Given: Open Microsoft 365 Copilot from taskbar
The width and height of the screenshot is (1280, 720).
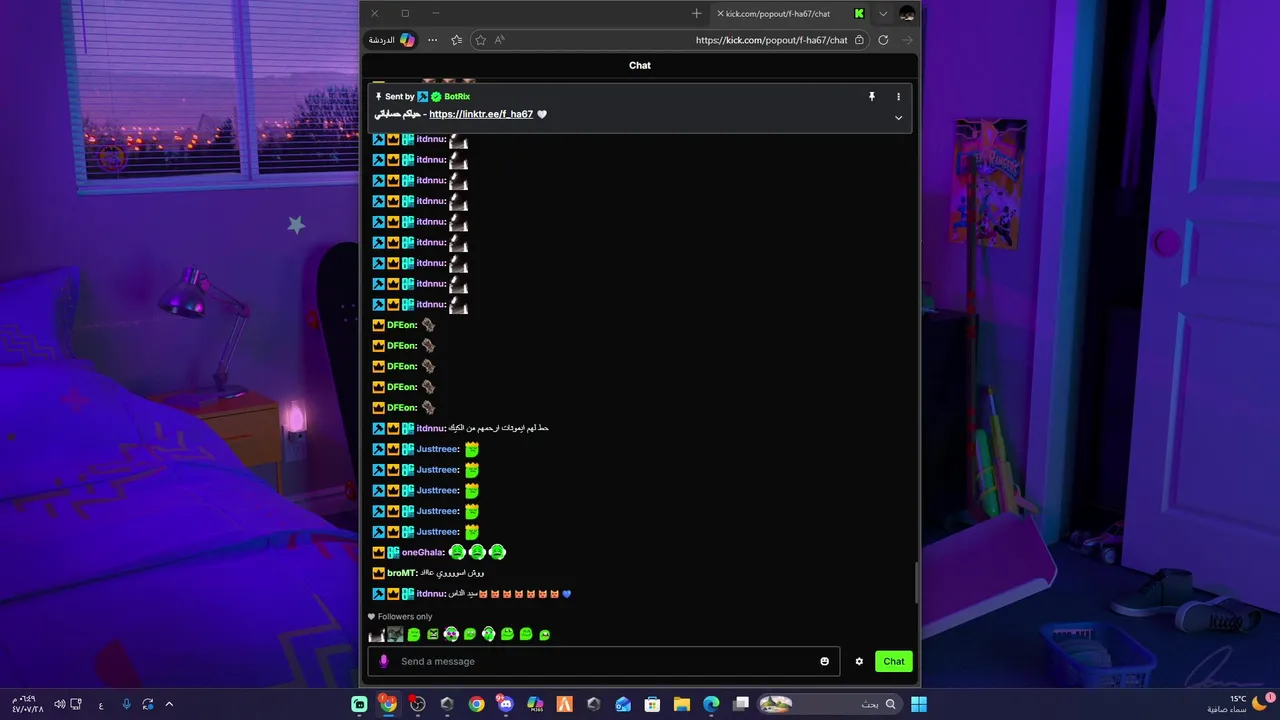Looking at the screenshot, I should [535, 704].
